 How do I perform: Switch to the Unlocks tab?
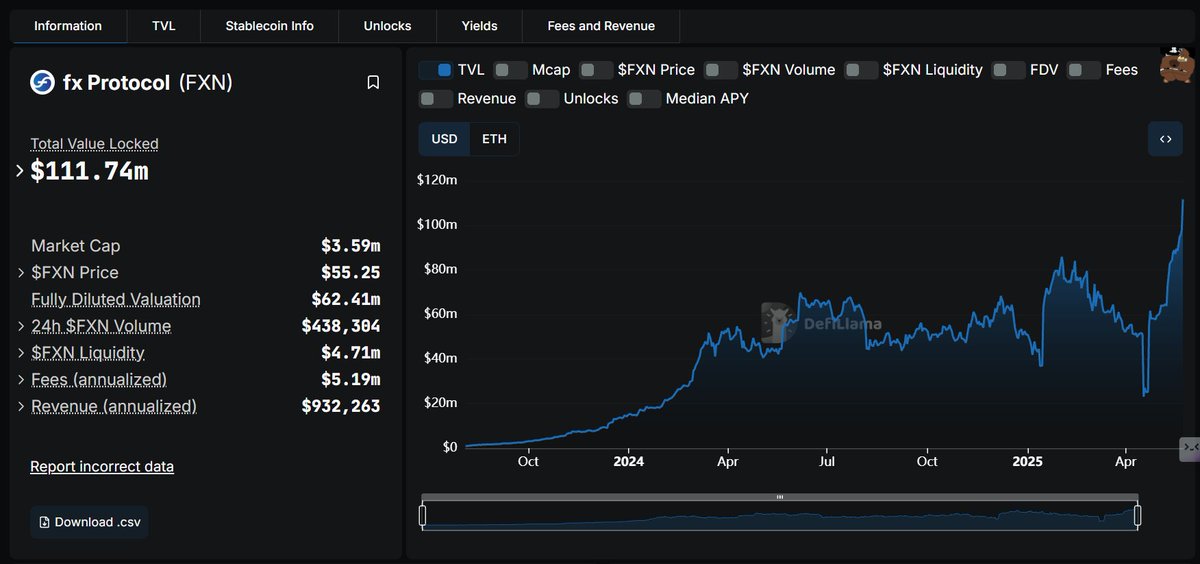pos(388,26)
